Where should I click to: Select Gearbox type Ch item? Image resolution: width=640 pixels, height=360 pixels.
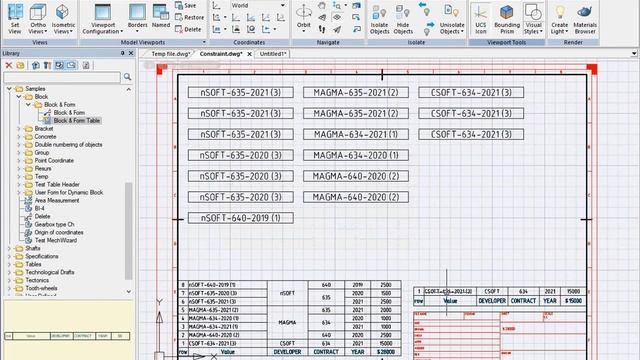(54, 224)
